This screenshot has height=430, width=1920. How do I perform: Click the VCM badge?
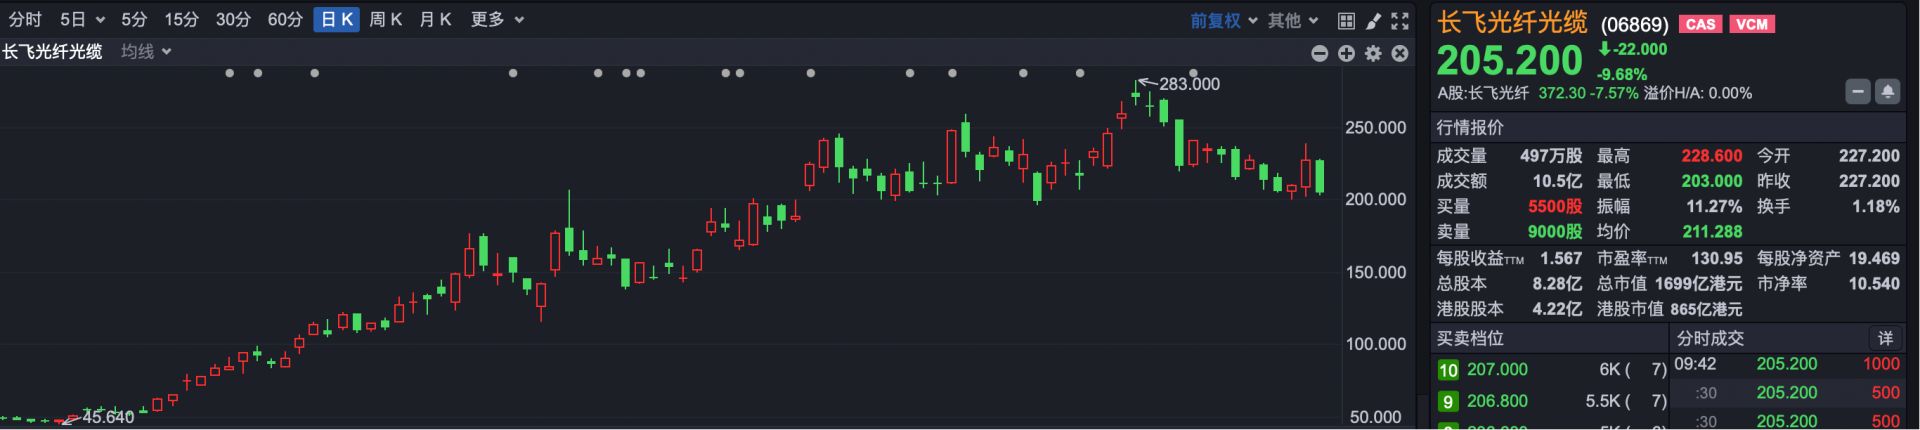tap(1752, 24)
